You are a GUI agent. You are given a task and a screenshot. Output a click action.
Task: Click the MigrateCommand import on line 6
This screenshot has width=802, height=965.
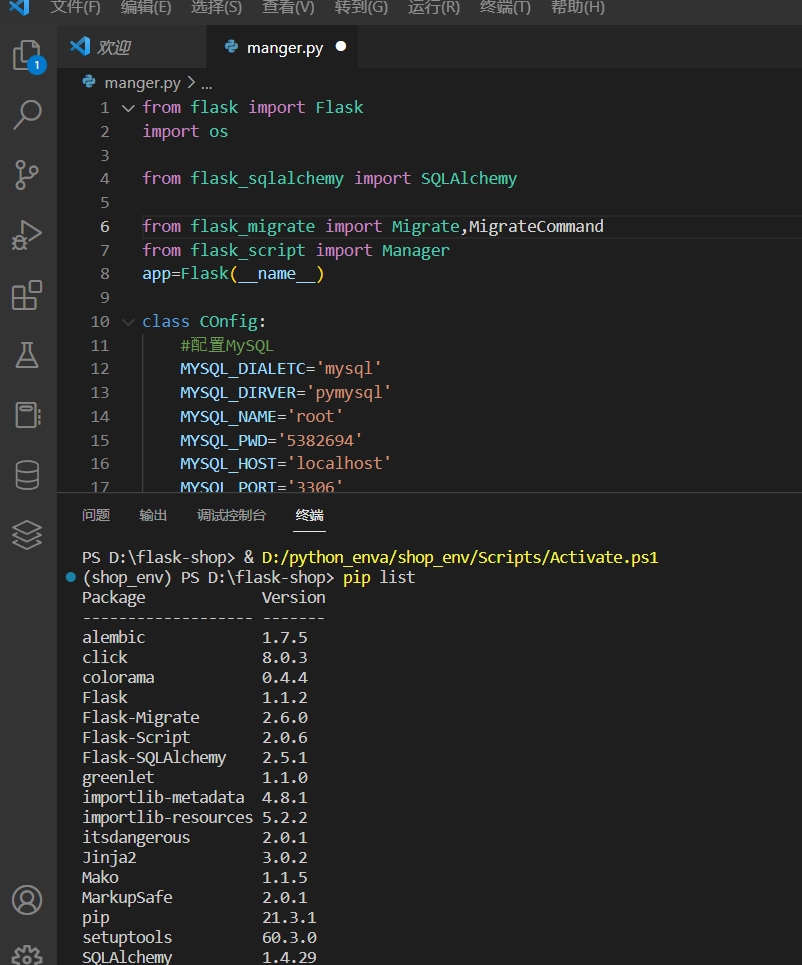point(536,226)
